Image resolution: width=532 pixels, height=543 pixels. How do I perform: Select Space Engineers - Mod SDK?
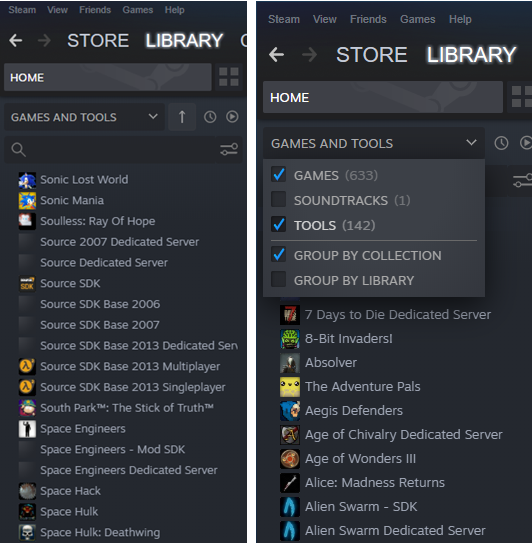pyautogui.click(x=113, y=449)
